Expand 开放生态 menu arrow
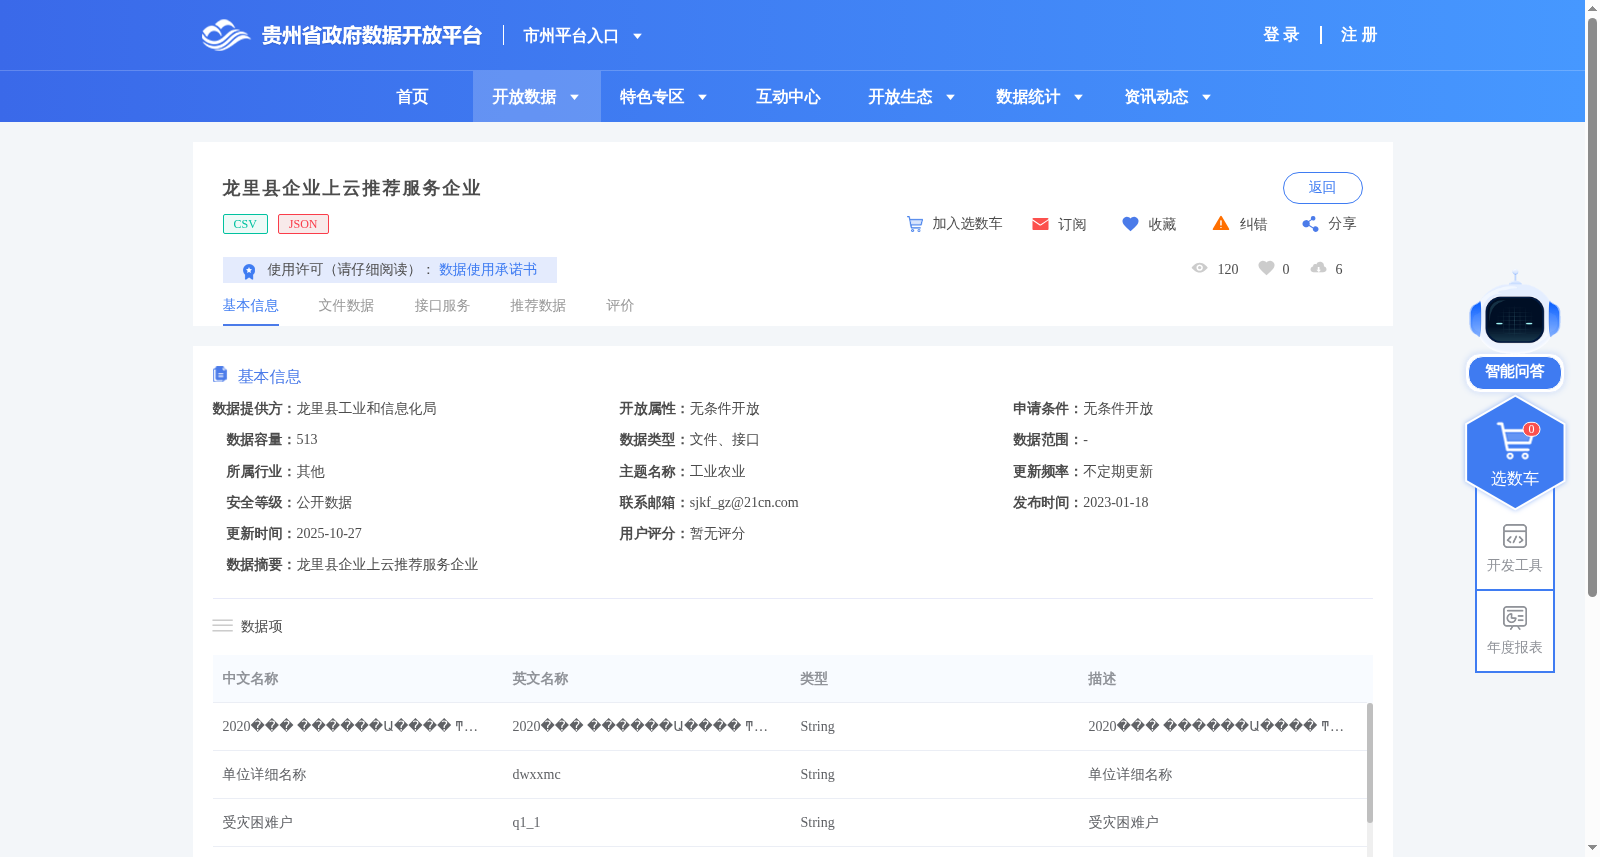 point(950,97)
